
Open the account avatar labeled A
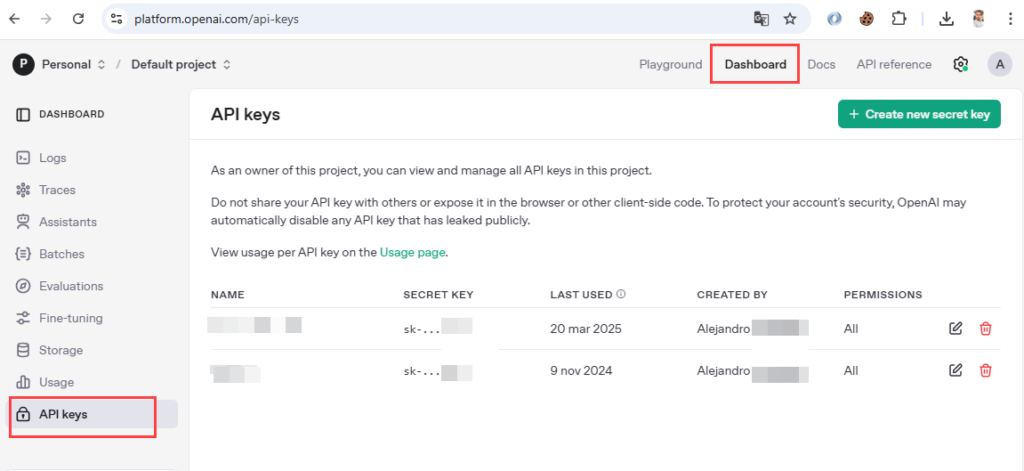[1000, 65]
